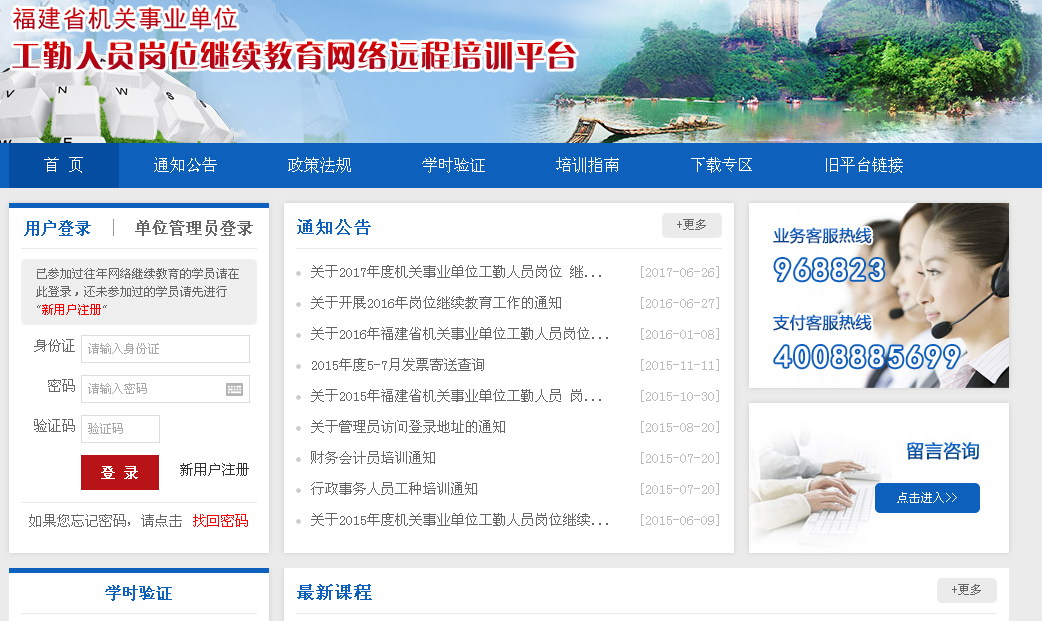
Task: Click the 找回密码 link
Action: (x=220, y=521)
